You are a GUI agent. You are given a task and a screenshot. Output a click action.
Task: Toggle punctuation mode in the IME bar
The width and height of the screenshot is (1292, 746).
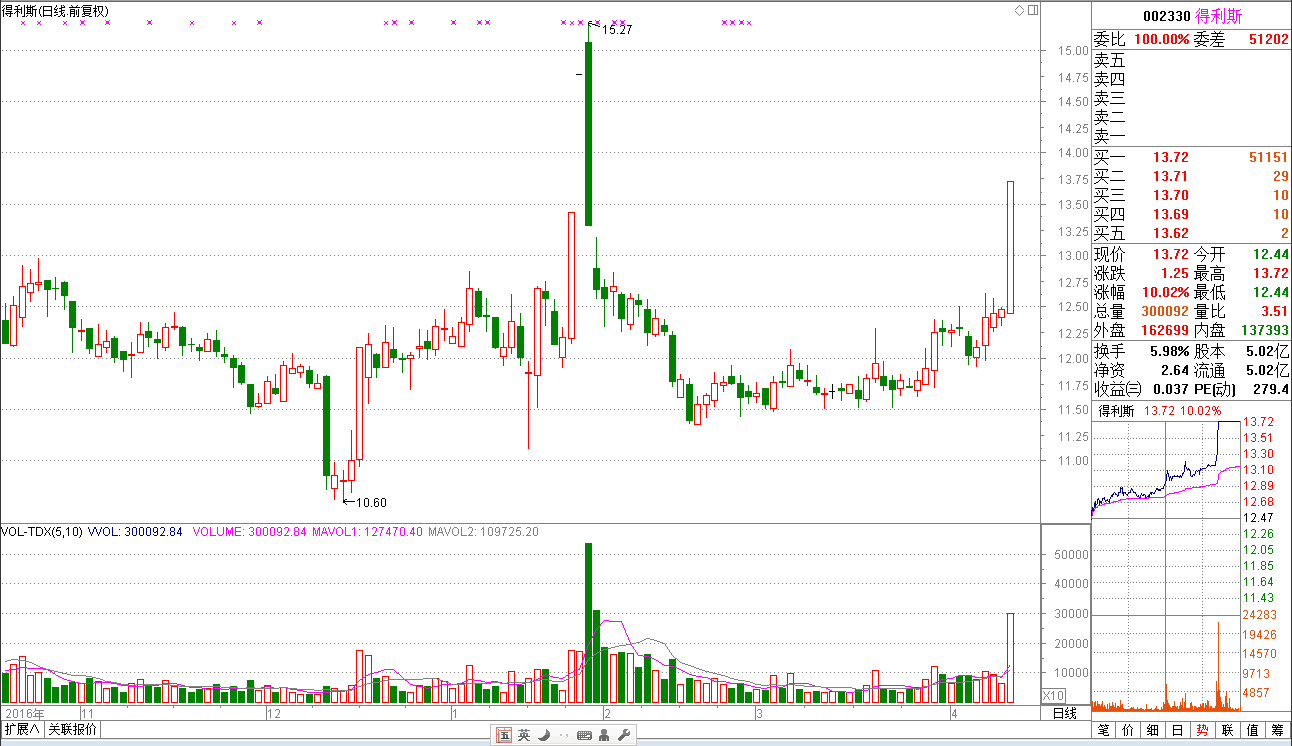563,737
